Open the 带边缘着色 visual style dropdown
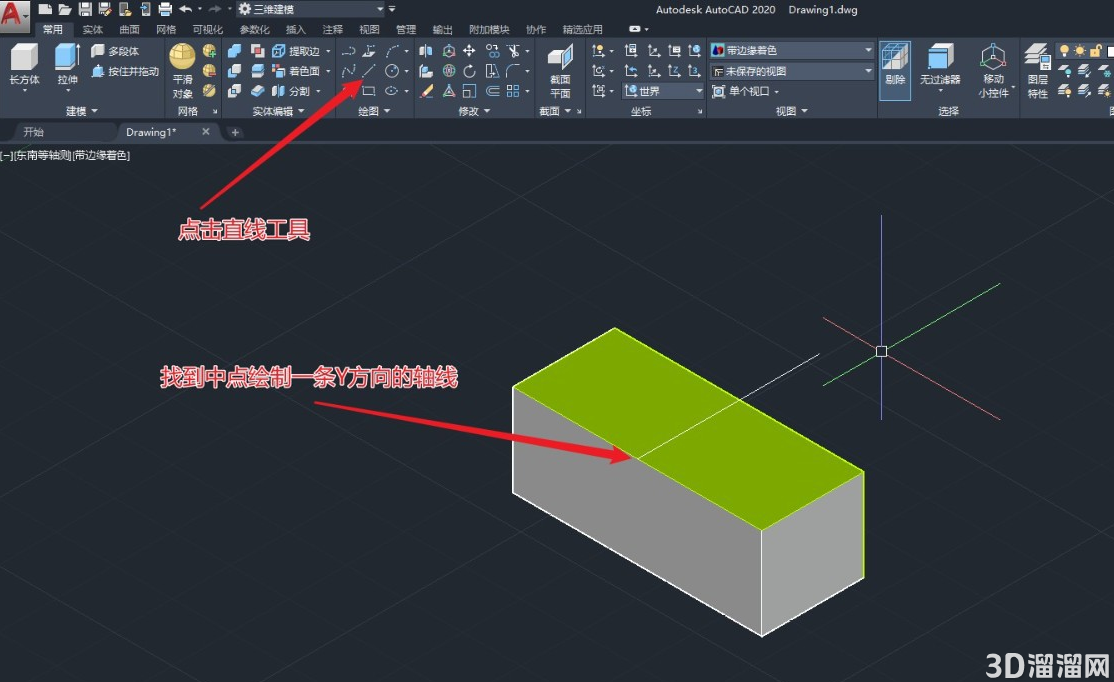This screenshot has height=682, width=1114. [791, 50]
